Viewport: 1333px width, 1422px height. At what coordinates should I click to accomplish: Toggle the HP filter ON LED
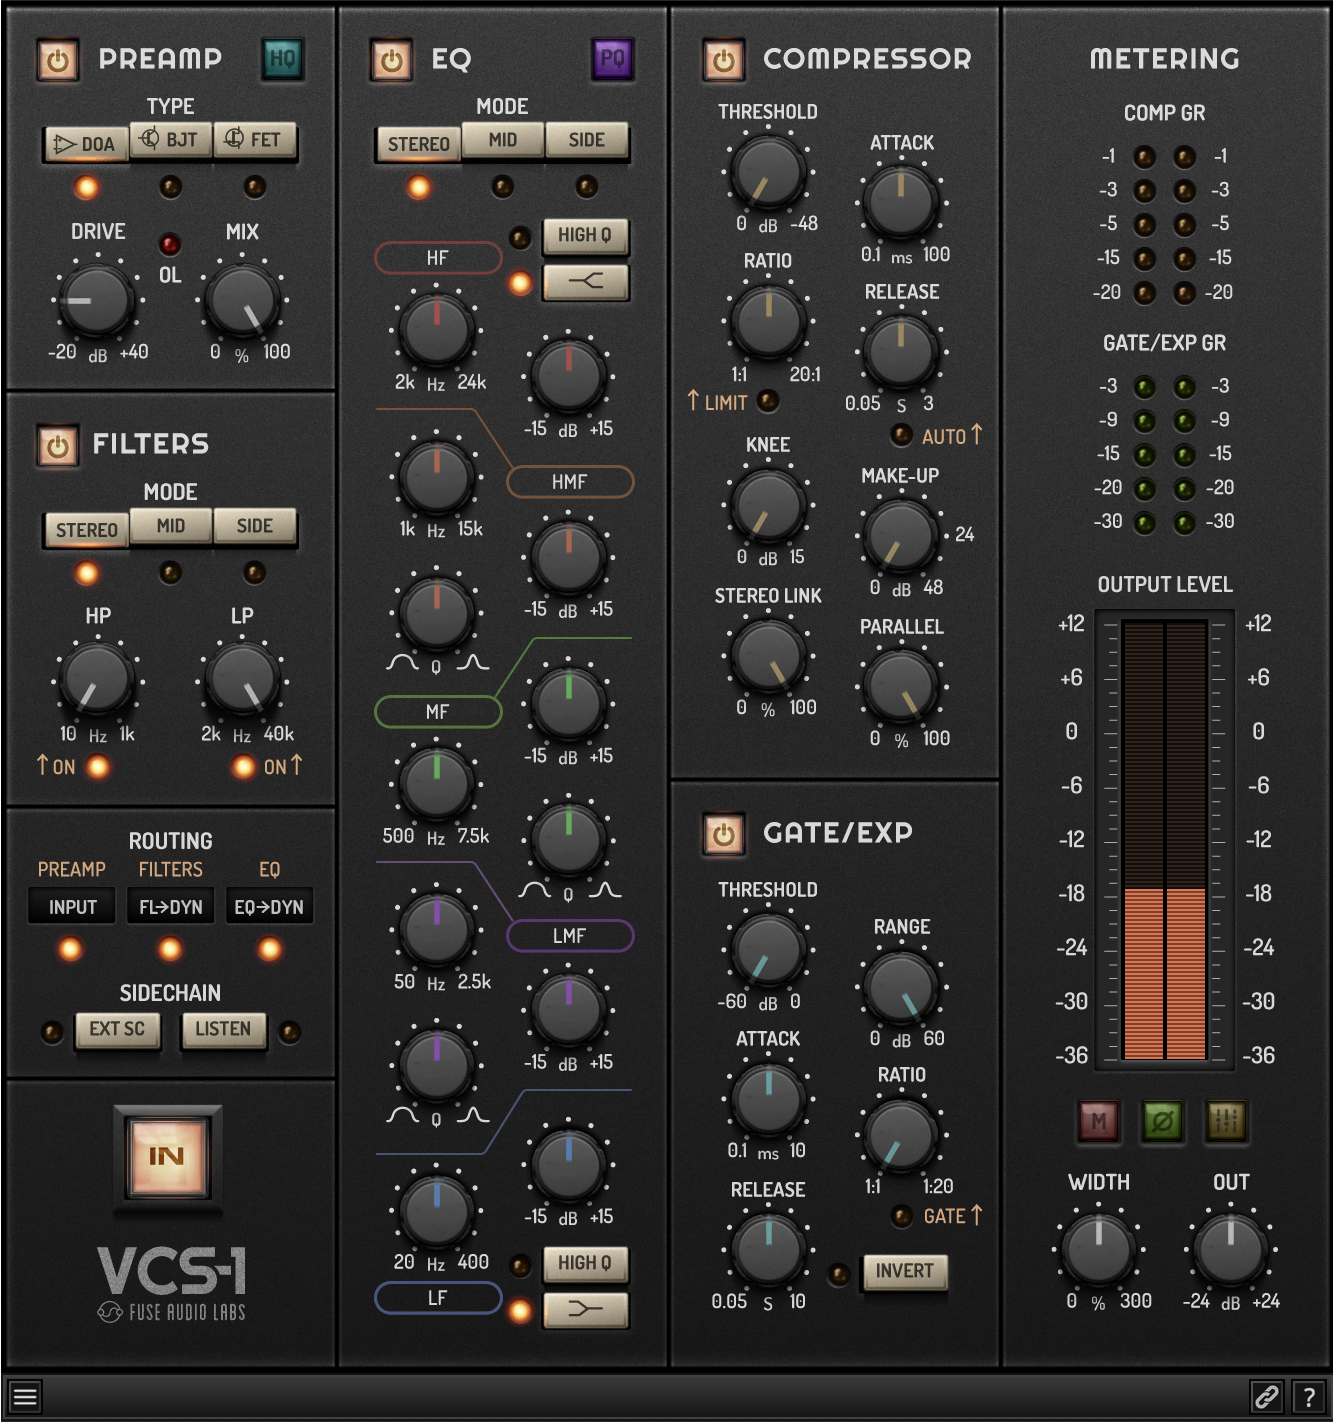pyautogui.click(x=98, y=767)
